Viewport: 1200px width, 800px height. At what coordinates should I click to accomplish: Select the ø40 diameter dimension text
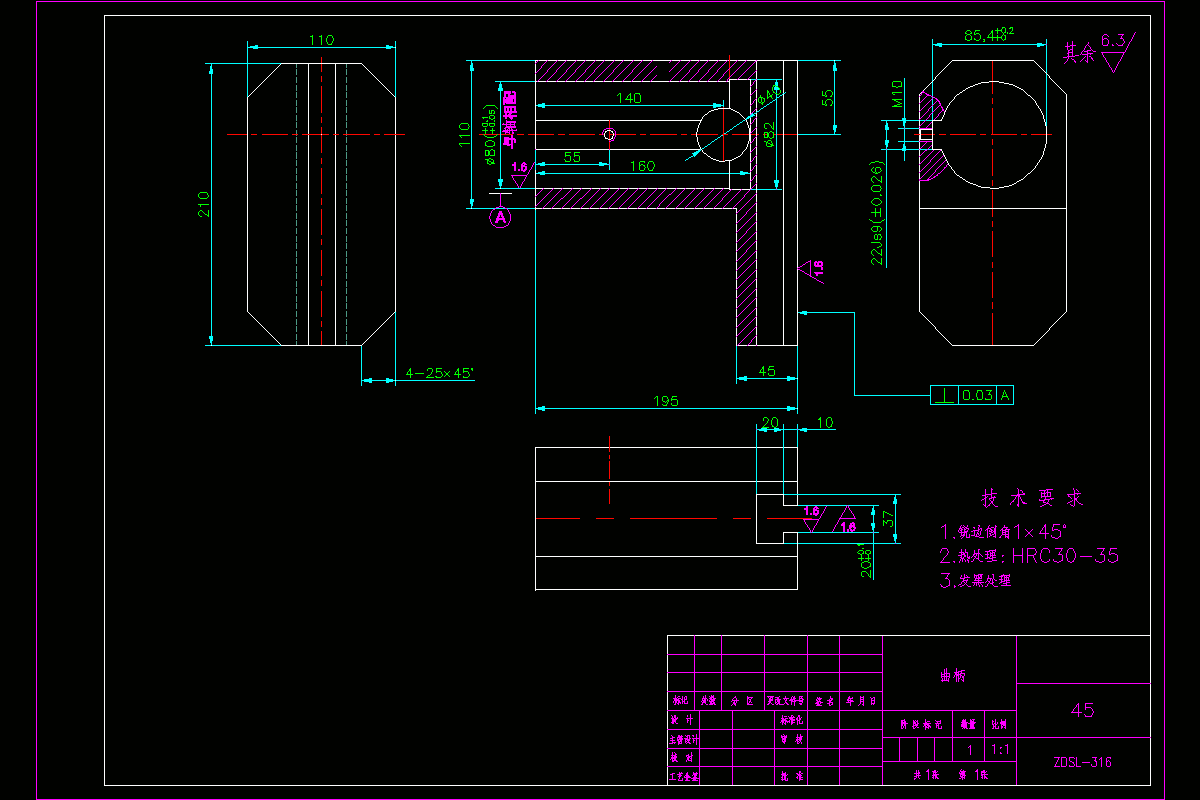point(768,96)
